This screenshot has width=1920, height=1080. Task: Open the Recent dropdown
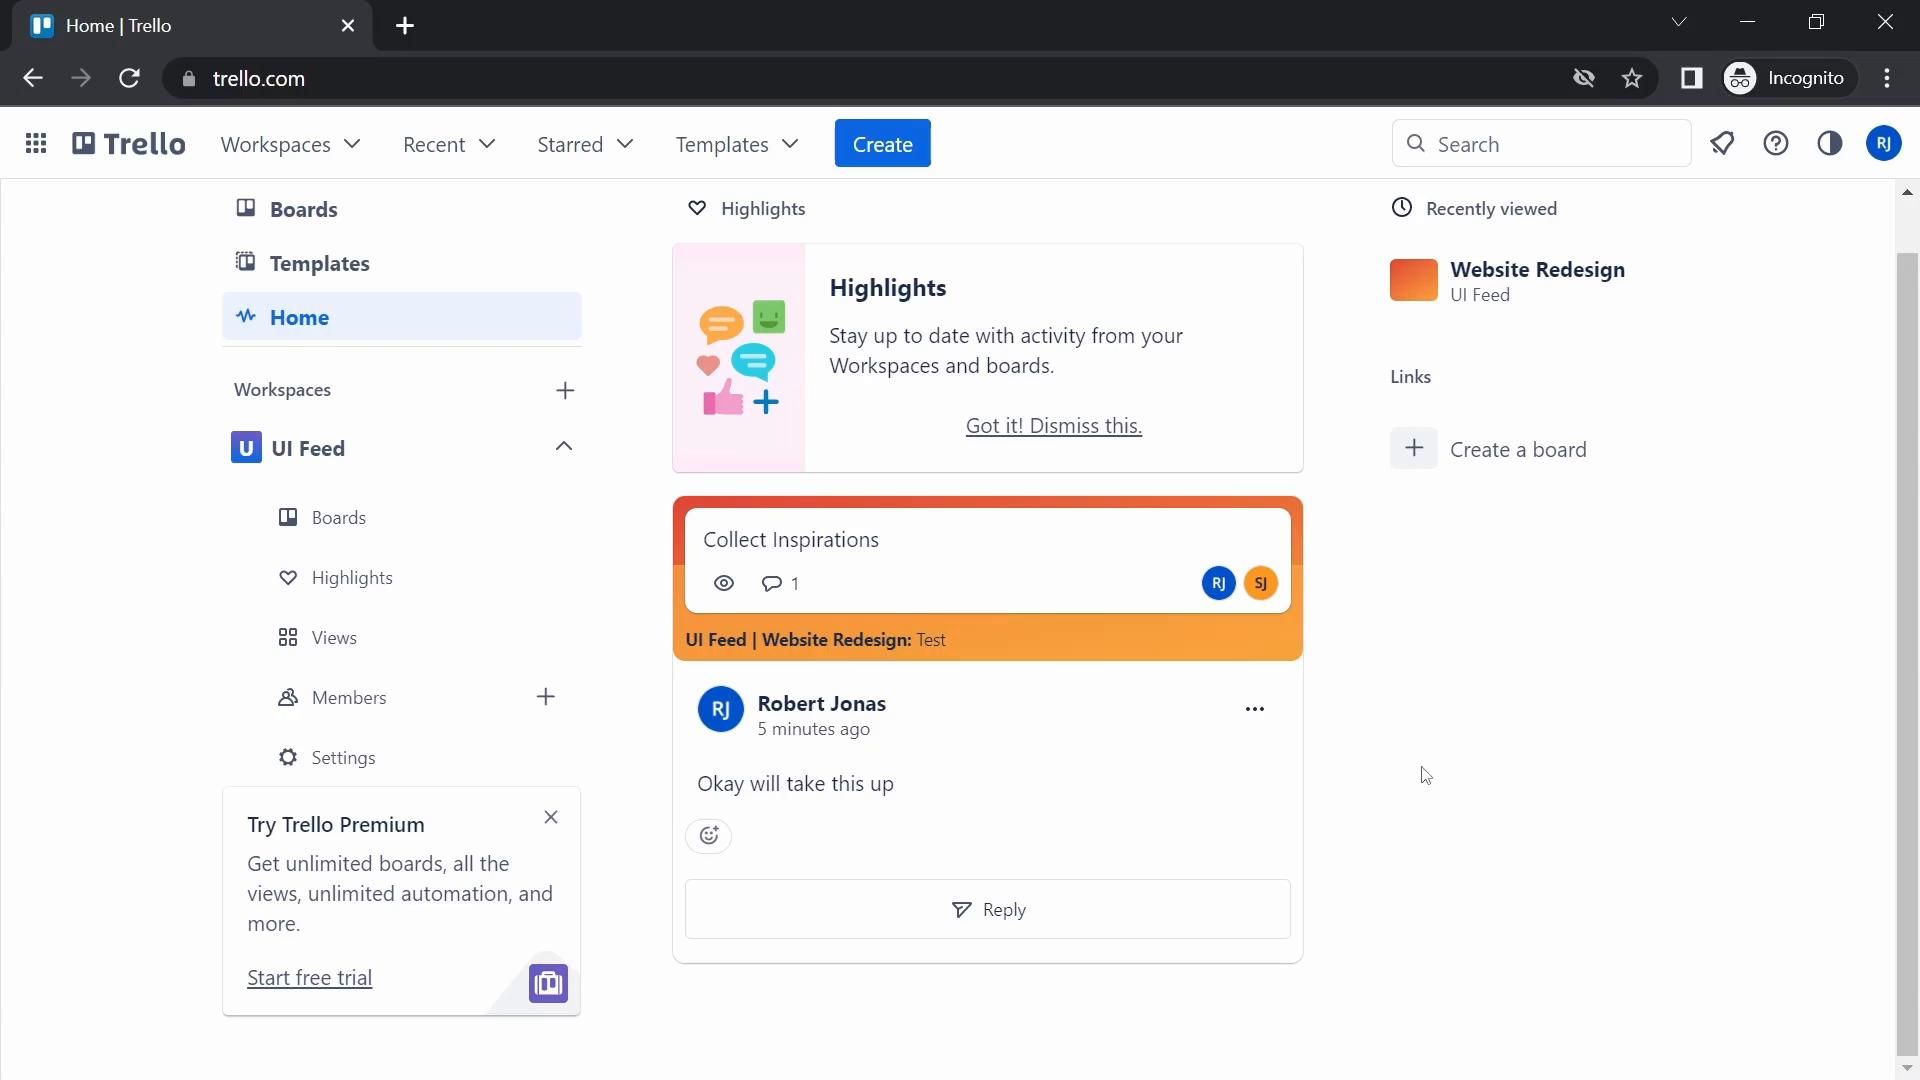(x=449, y=144)
